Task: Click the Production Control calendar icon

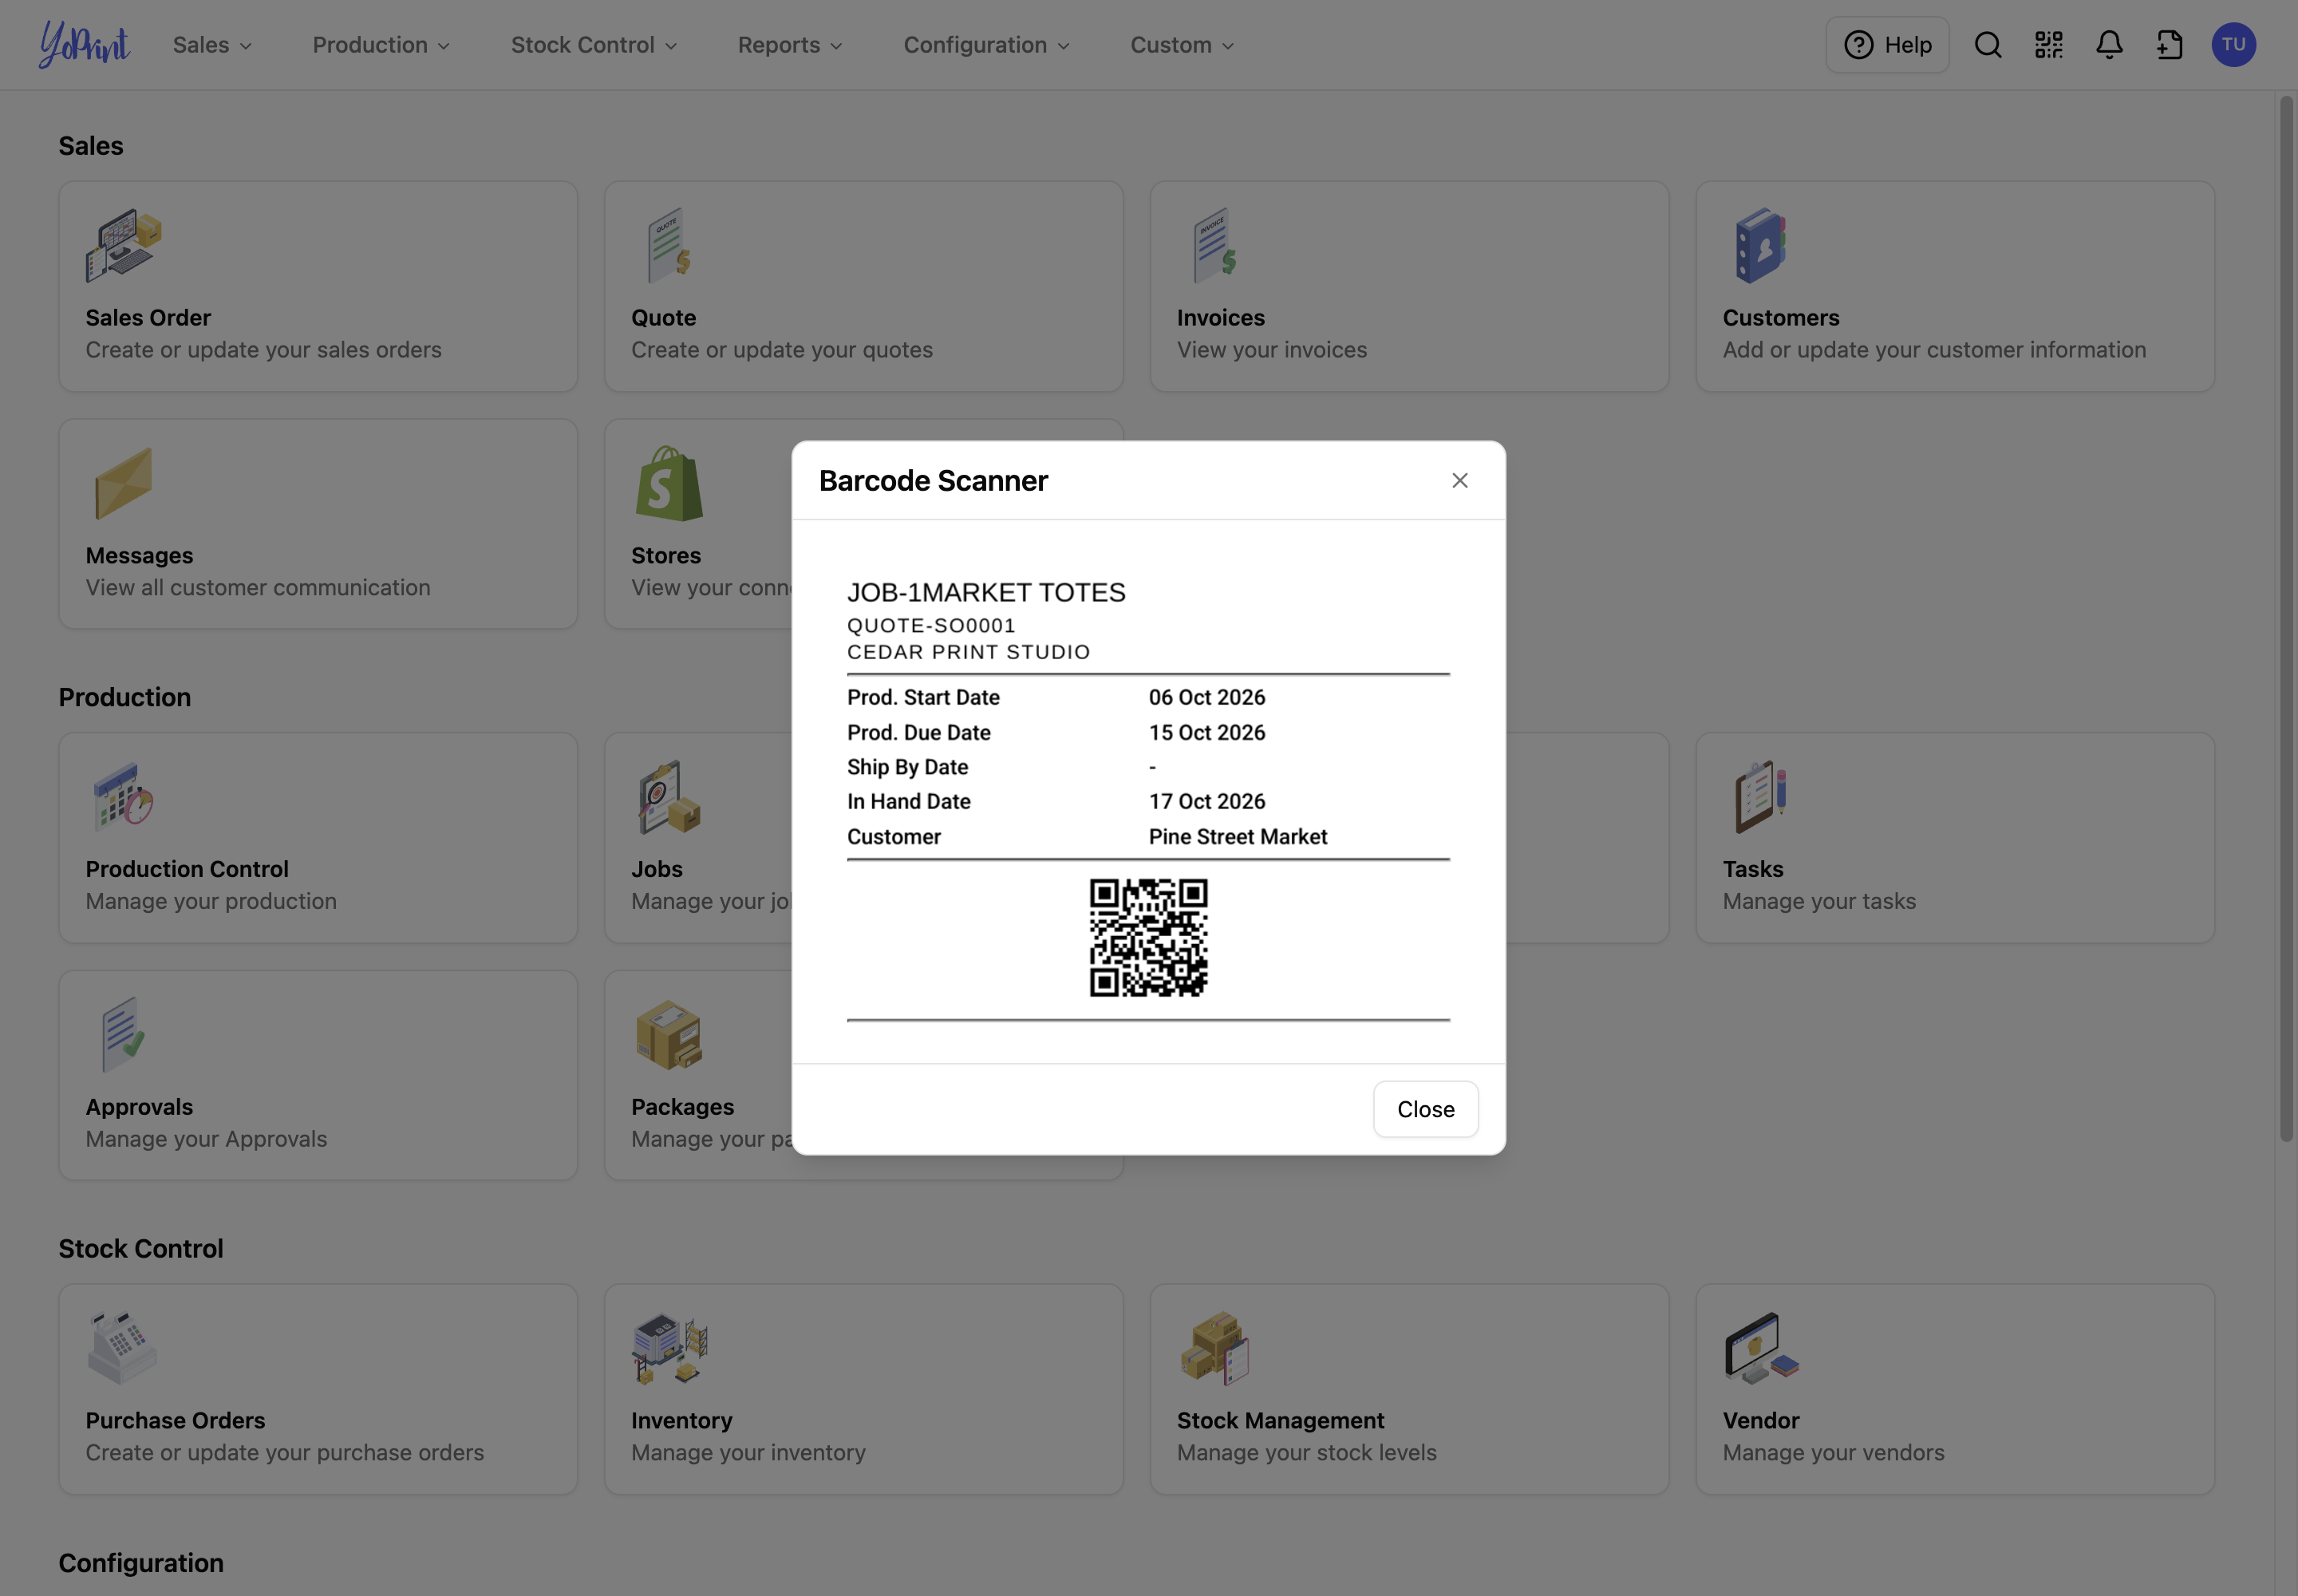Action: tap(124, 797)
